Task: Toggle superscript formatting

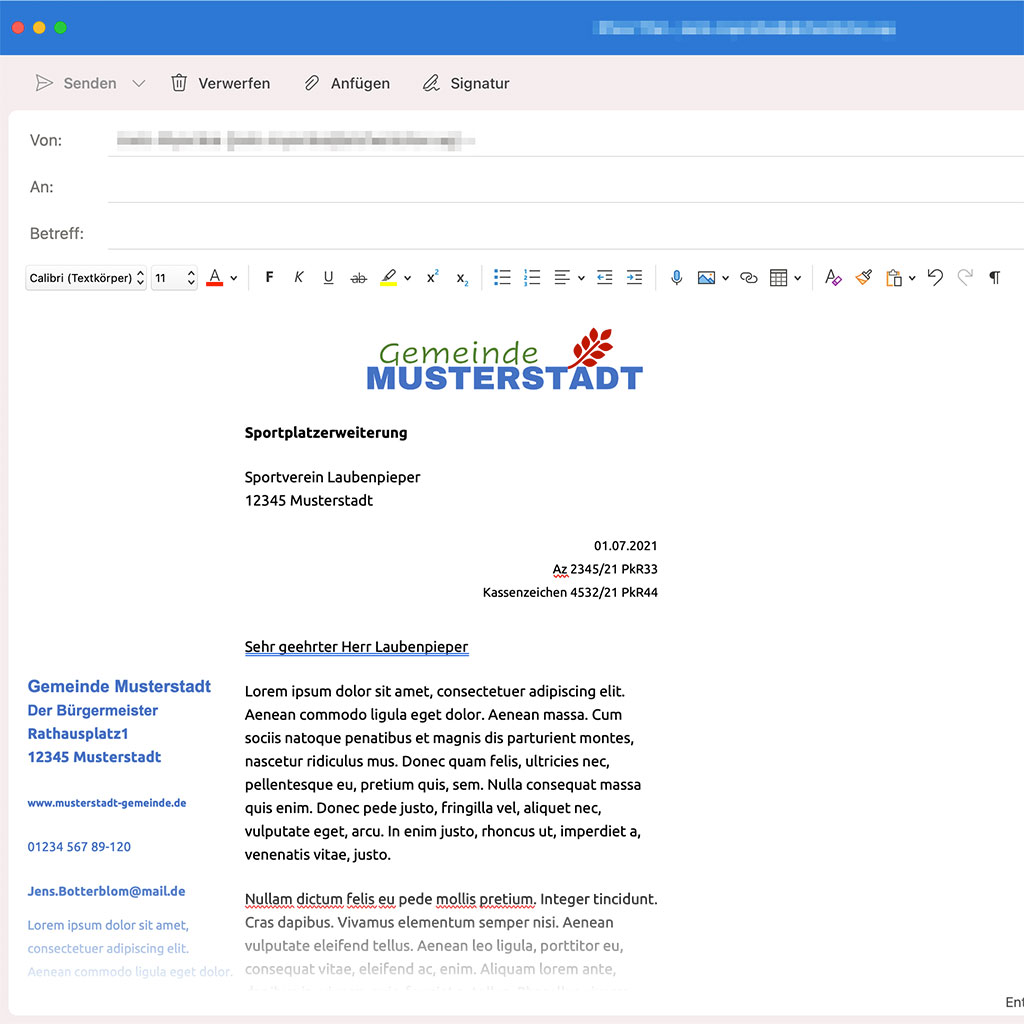Action: point(432,278)
